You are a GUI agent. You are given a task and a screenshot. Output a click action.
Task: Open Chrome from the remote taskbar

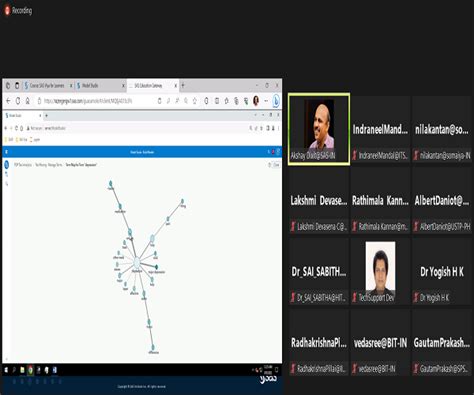(x=30, y=370)
